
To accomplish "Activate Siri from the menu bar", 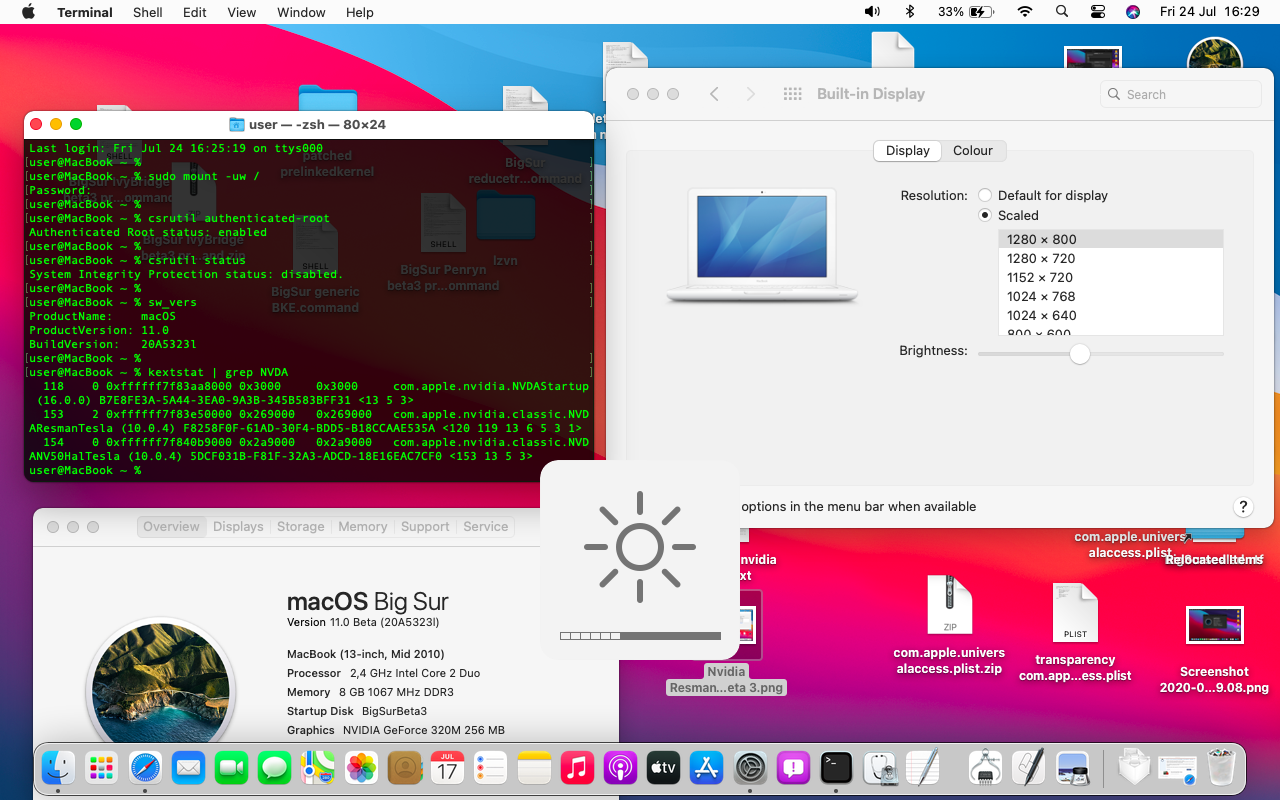I will click(1133, 12).
